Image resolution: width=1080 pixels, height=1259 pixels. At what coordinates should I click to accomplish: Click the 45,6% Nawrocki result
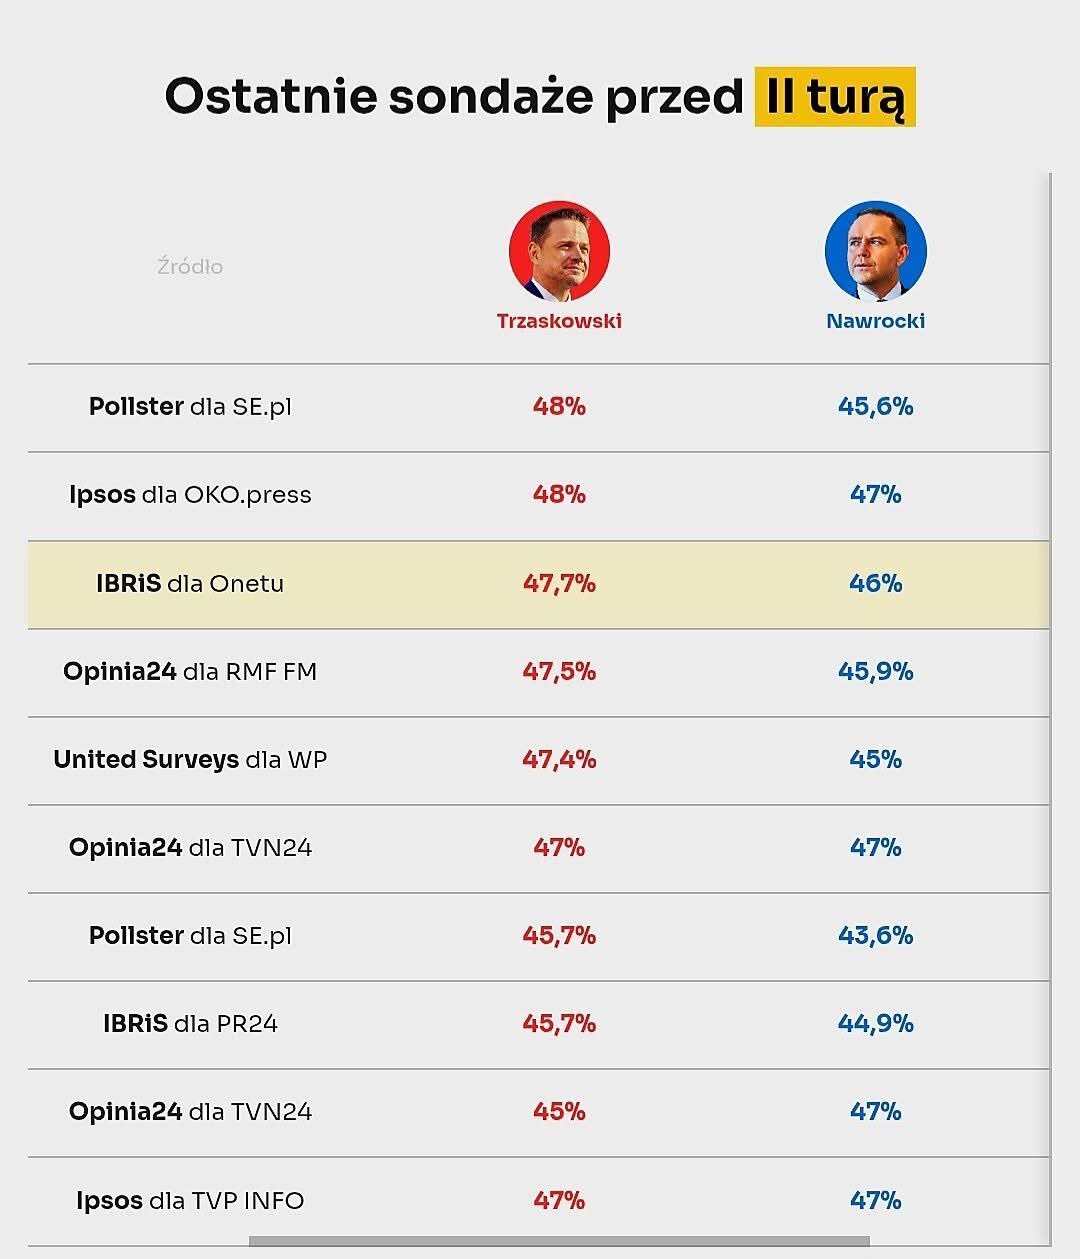point(875,407)
